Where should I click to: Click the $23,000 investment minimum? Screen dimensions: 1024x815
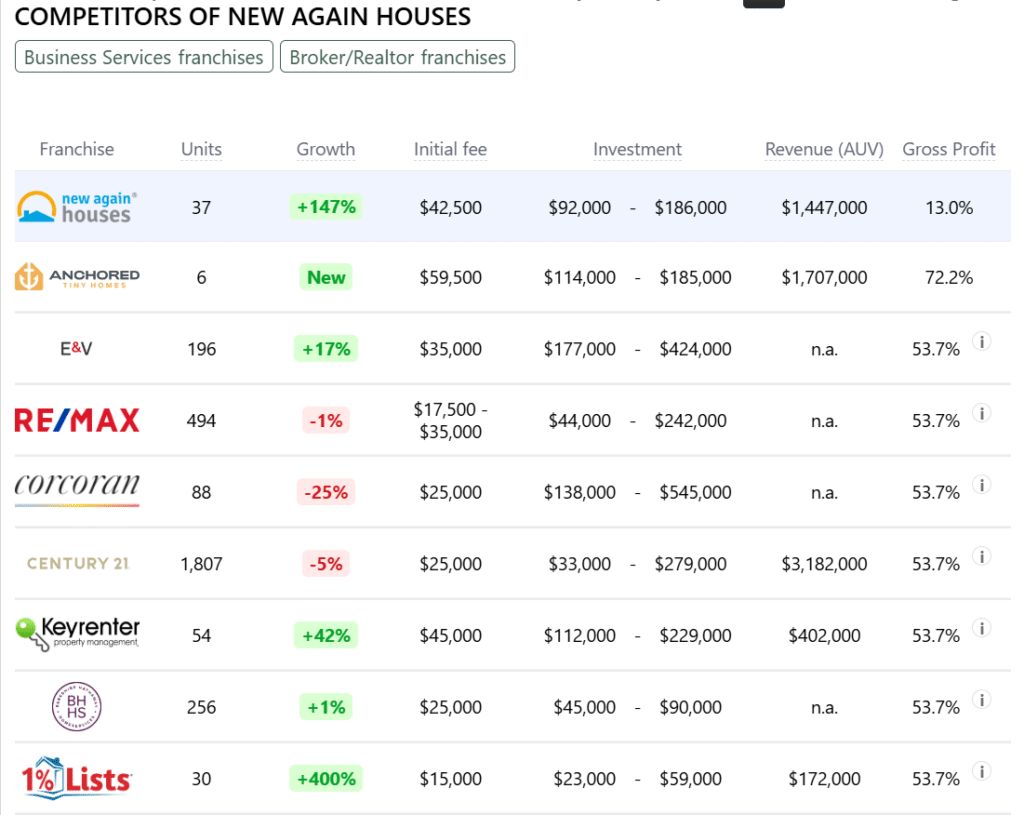[584, 779]
